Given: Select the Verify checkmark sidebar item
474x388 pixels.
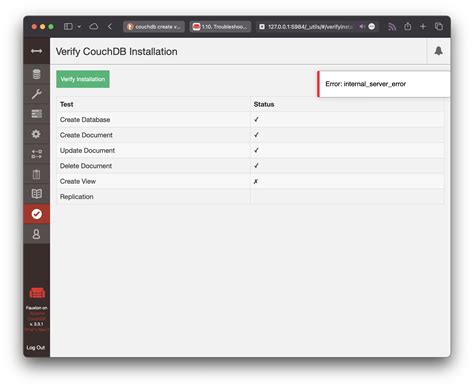Looking at the screenshot, I should 36,214.
